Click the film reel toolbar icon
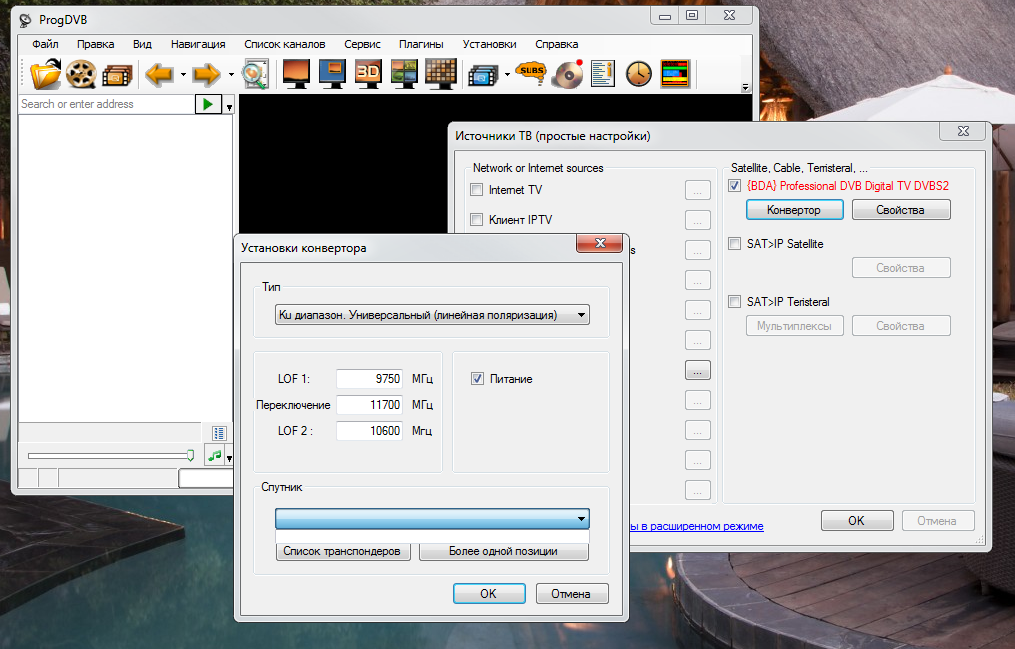 tap(82, 74)
